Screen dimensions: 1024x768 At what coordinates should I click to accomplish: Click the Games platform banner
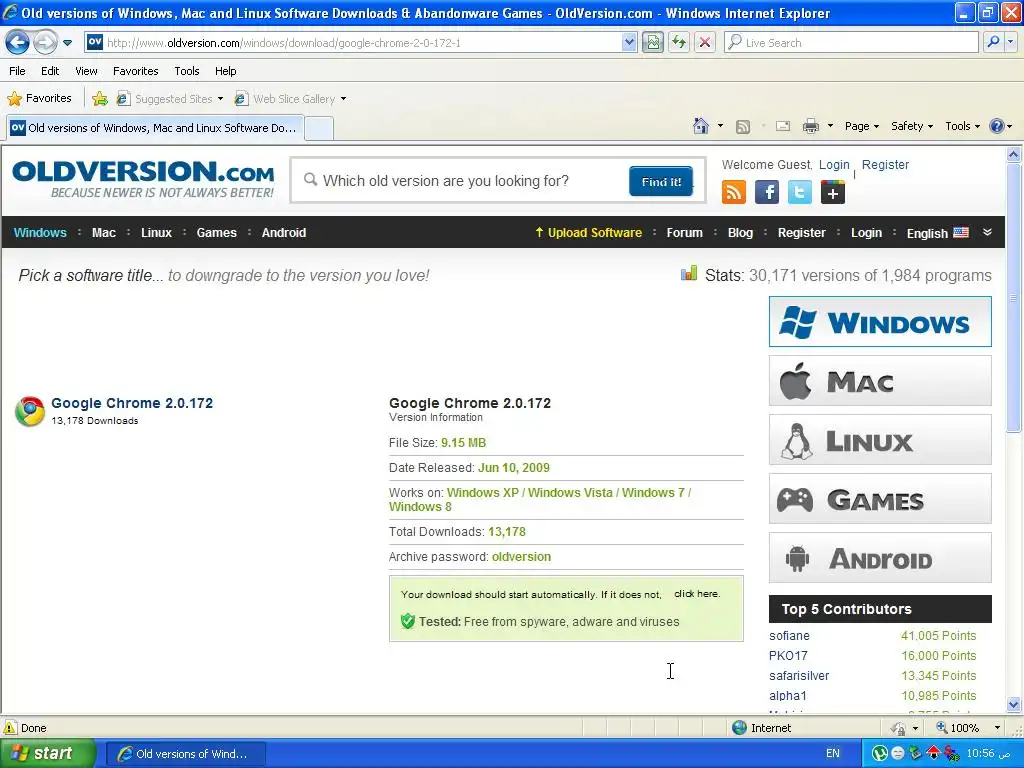click(x=880, y=499)
